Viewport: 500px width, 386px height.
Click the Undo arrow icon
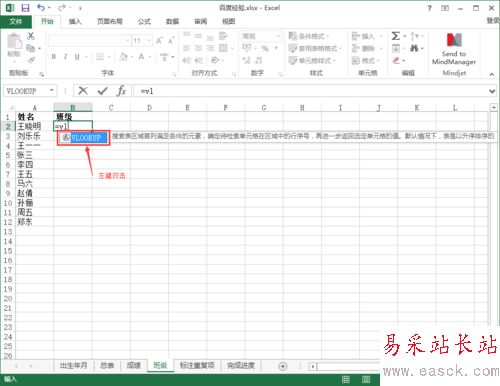[41, 7]
